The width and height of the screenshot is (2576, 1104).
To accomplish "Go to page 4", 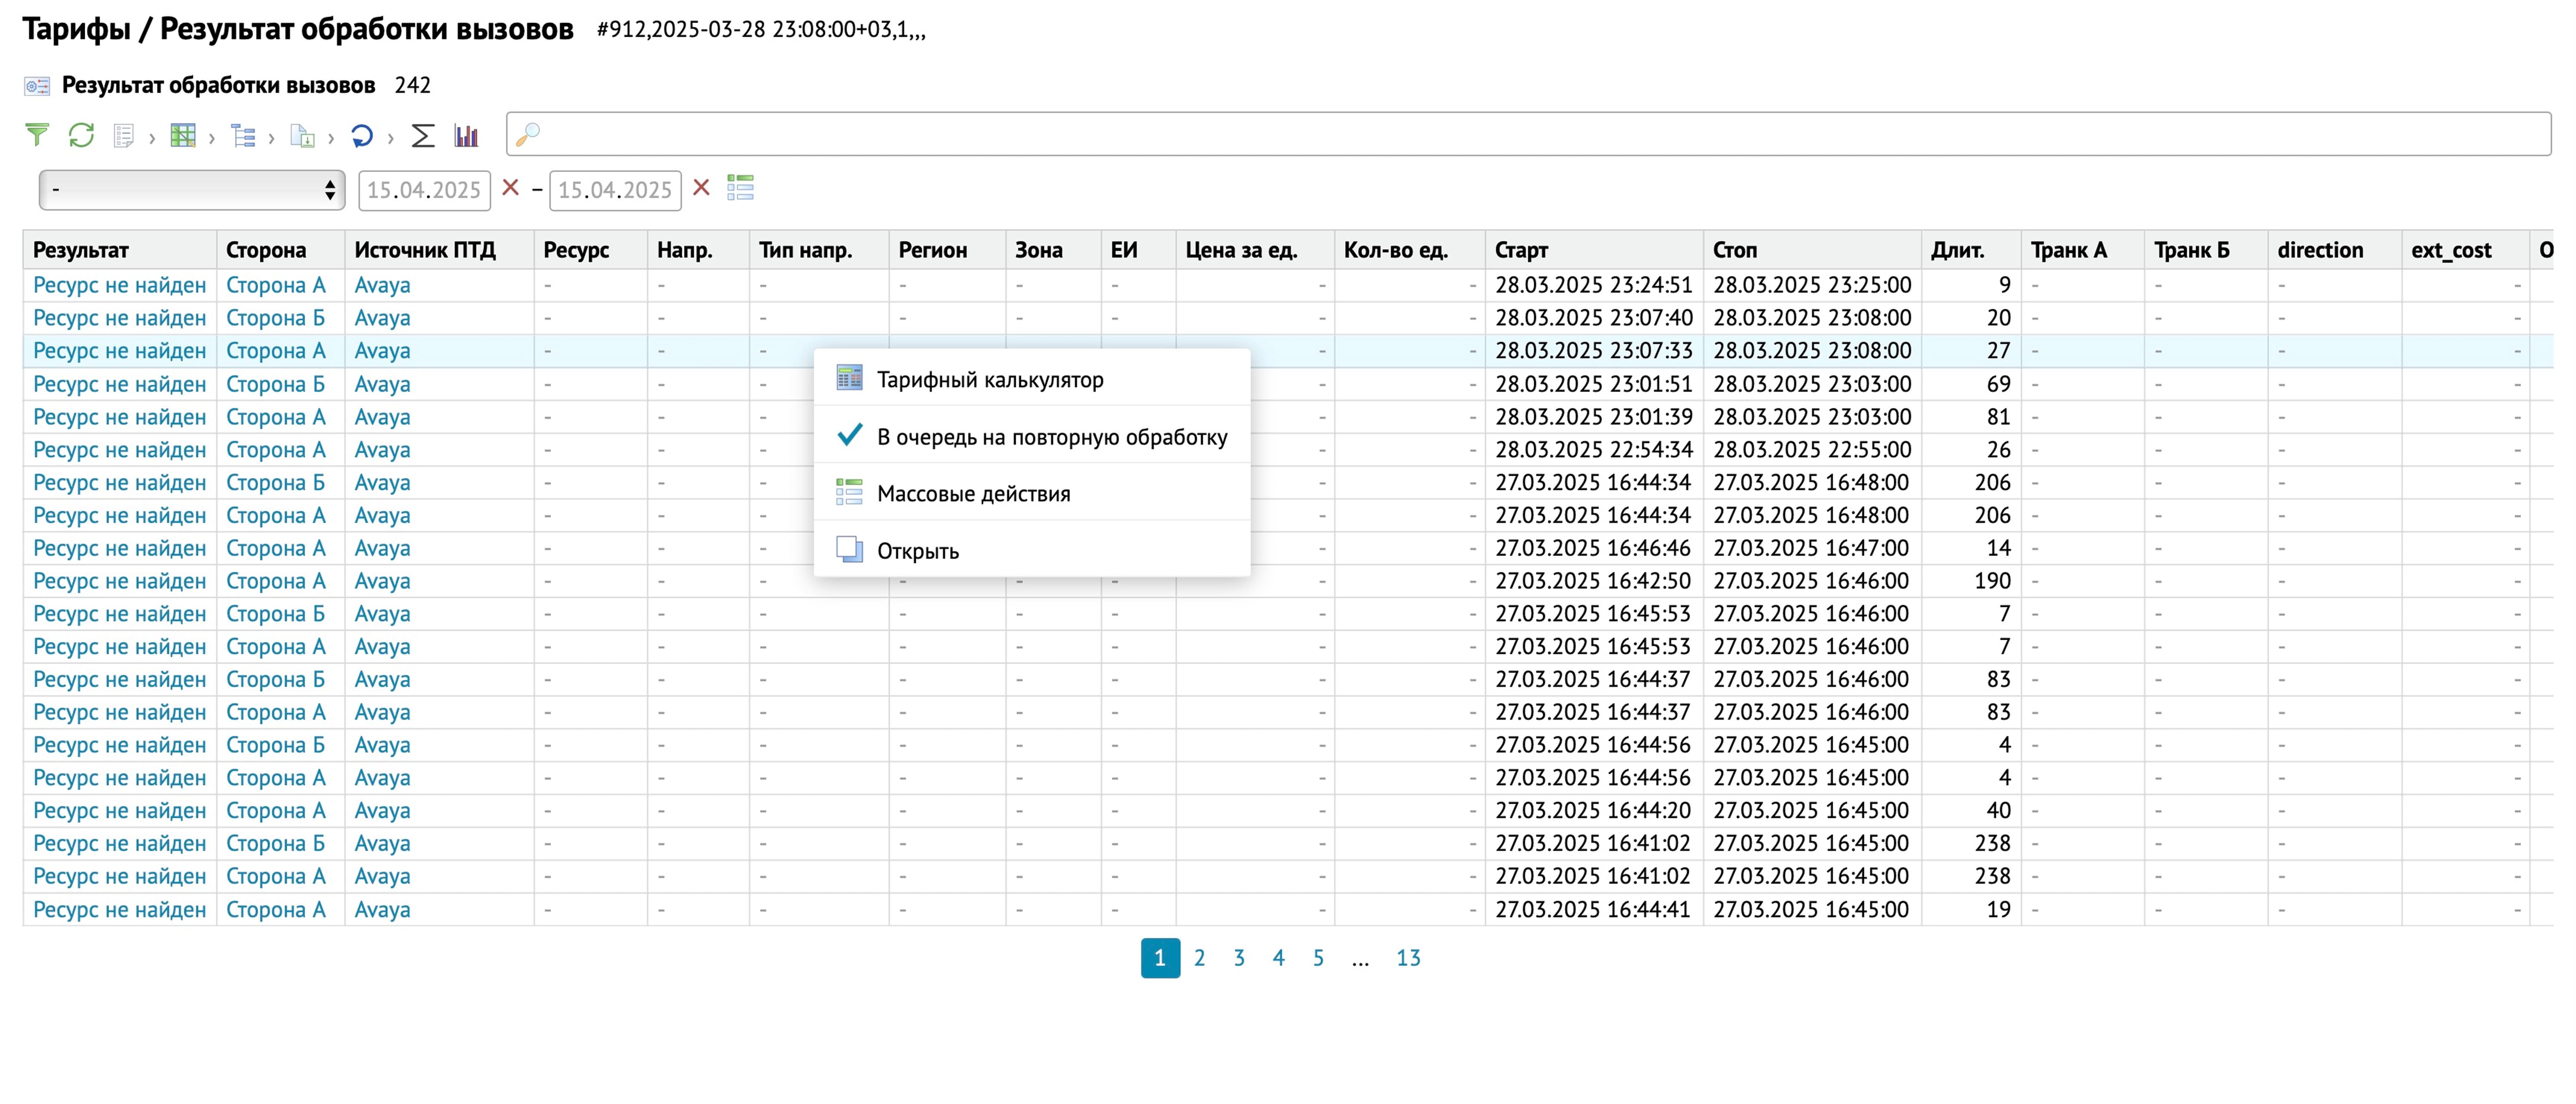I will click(x=1278, y=957).
